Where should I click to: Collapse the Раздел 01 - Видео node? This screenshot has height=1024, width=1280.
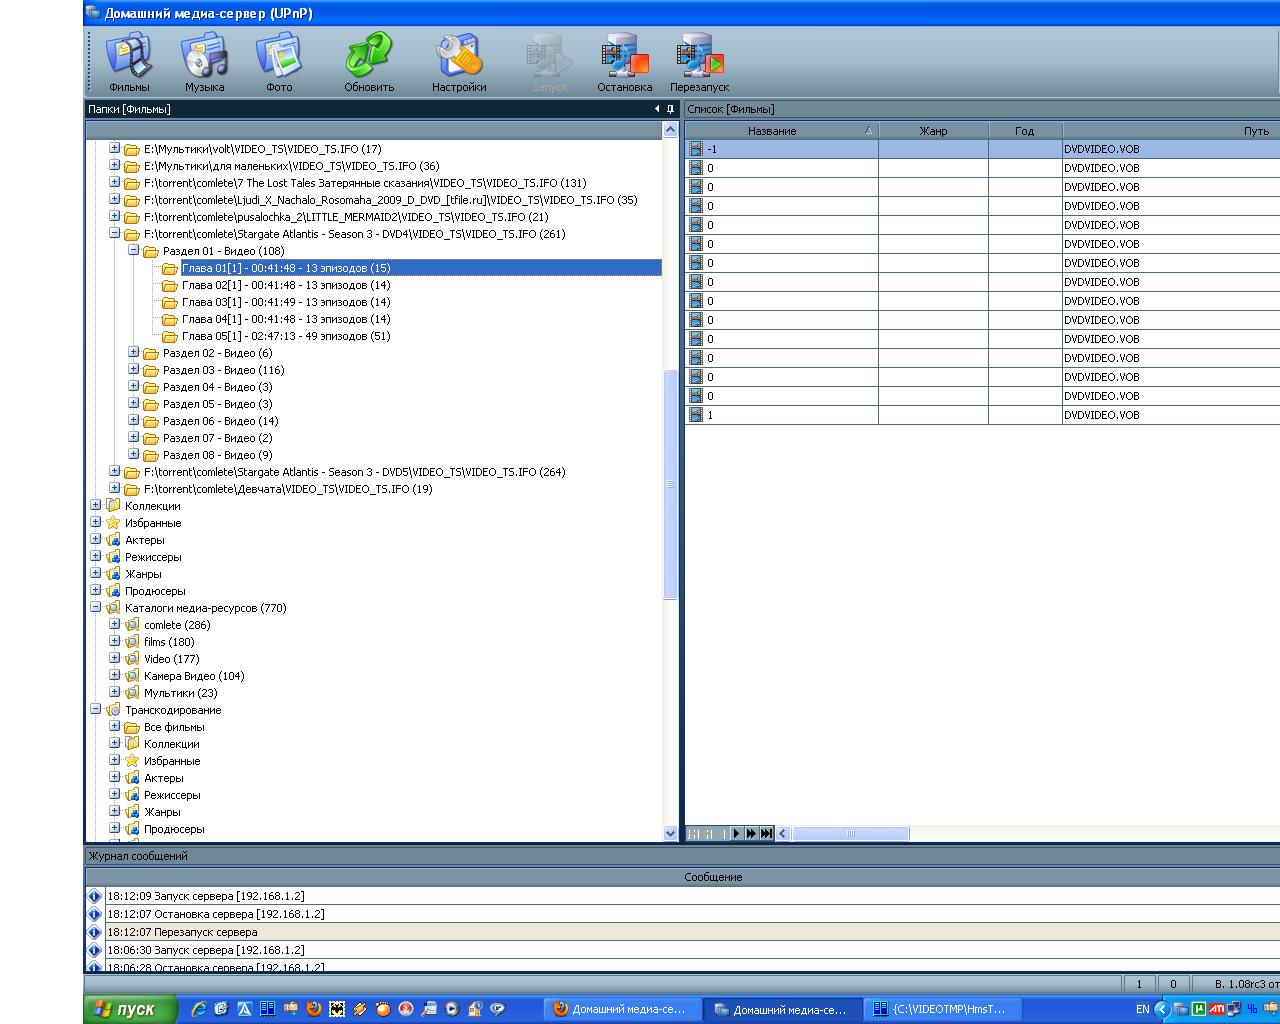134,251
